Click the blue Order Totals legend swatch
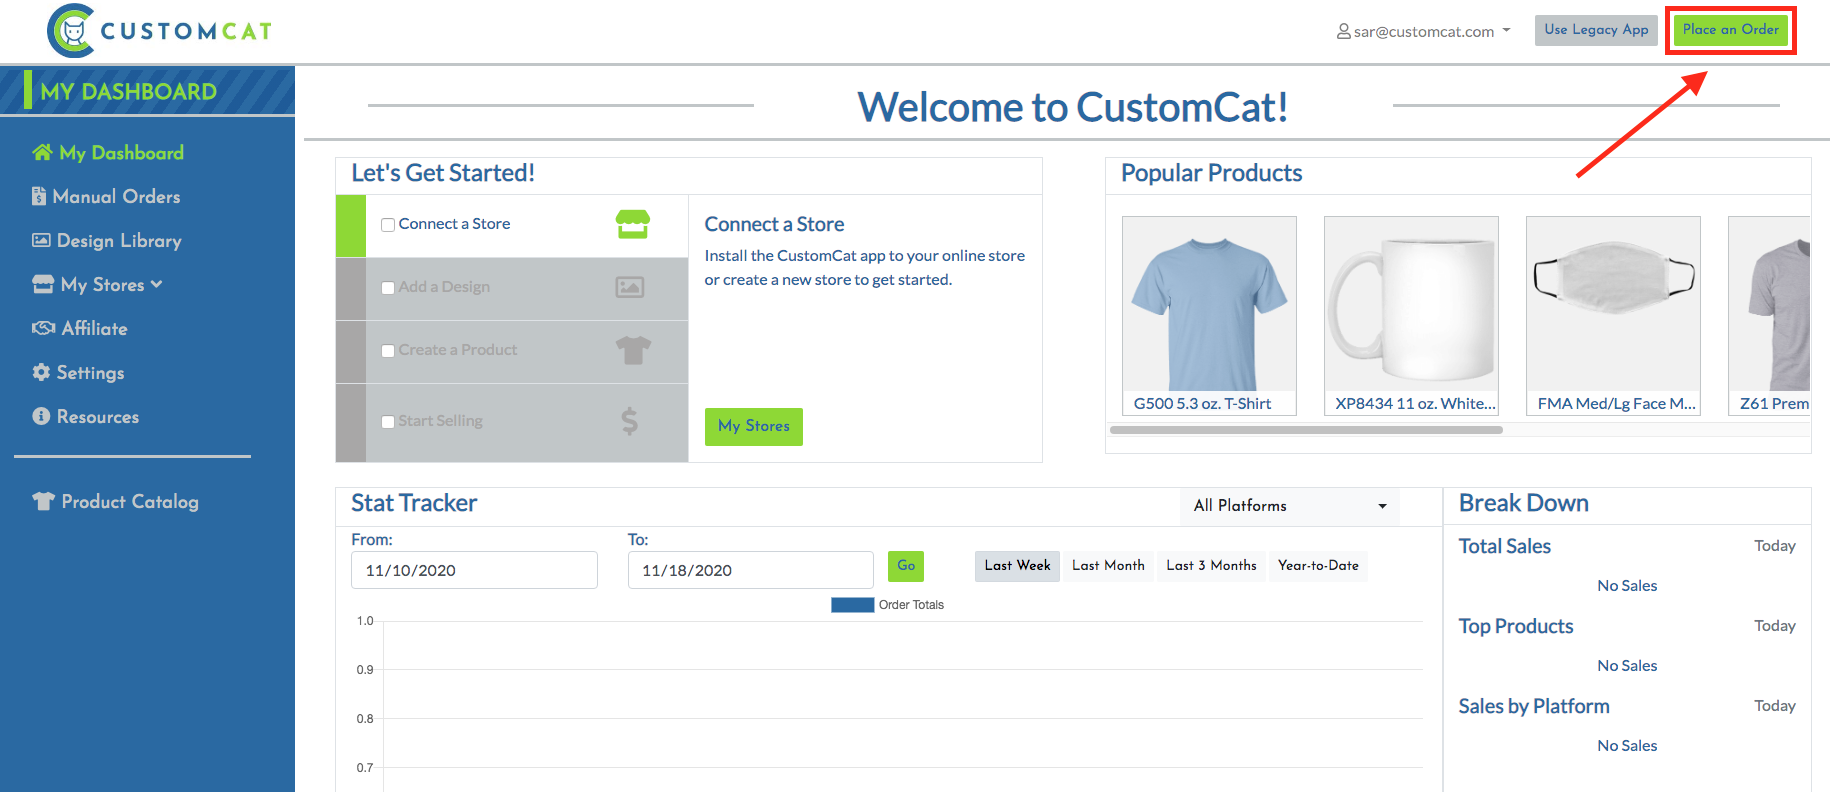This screenshot has width=1830, height=792. (x=852, y=604)
